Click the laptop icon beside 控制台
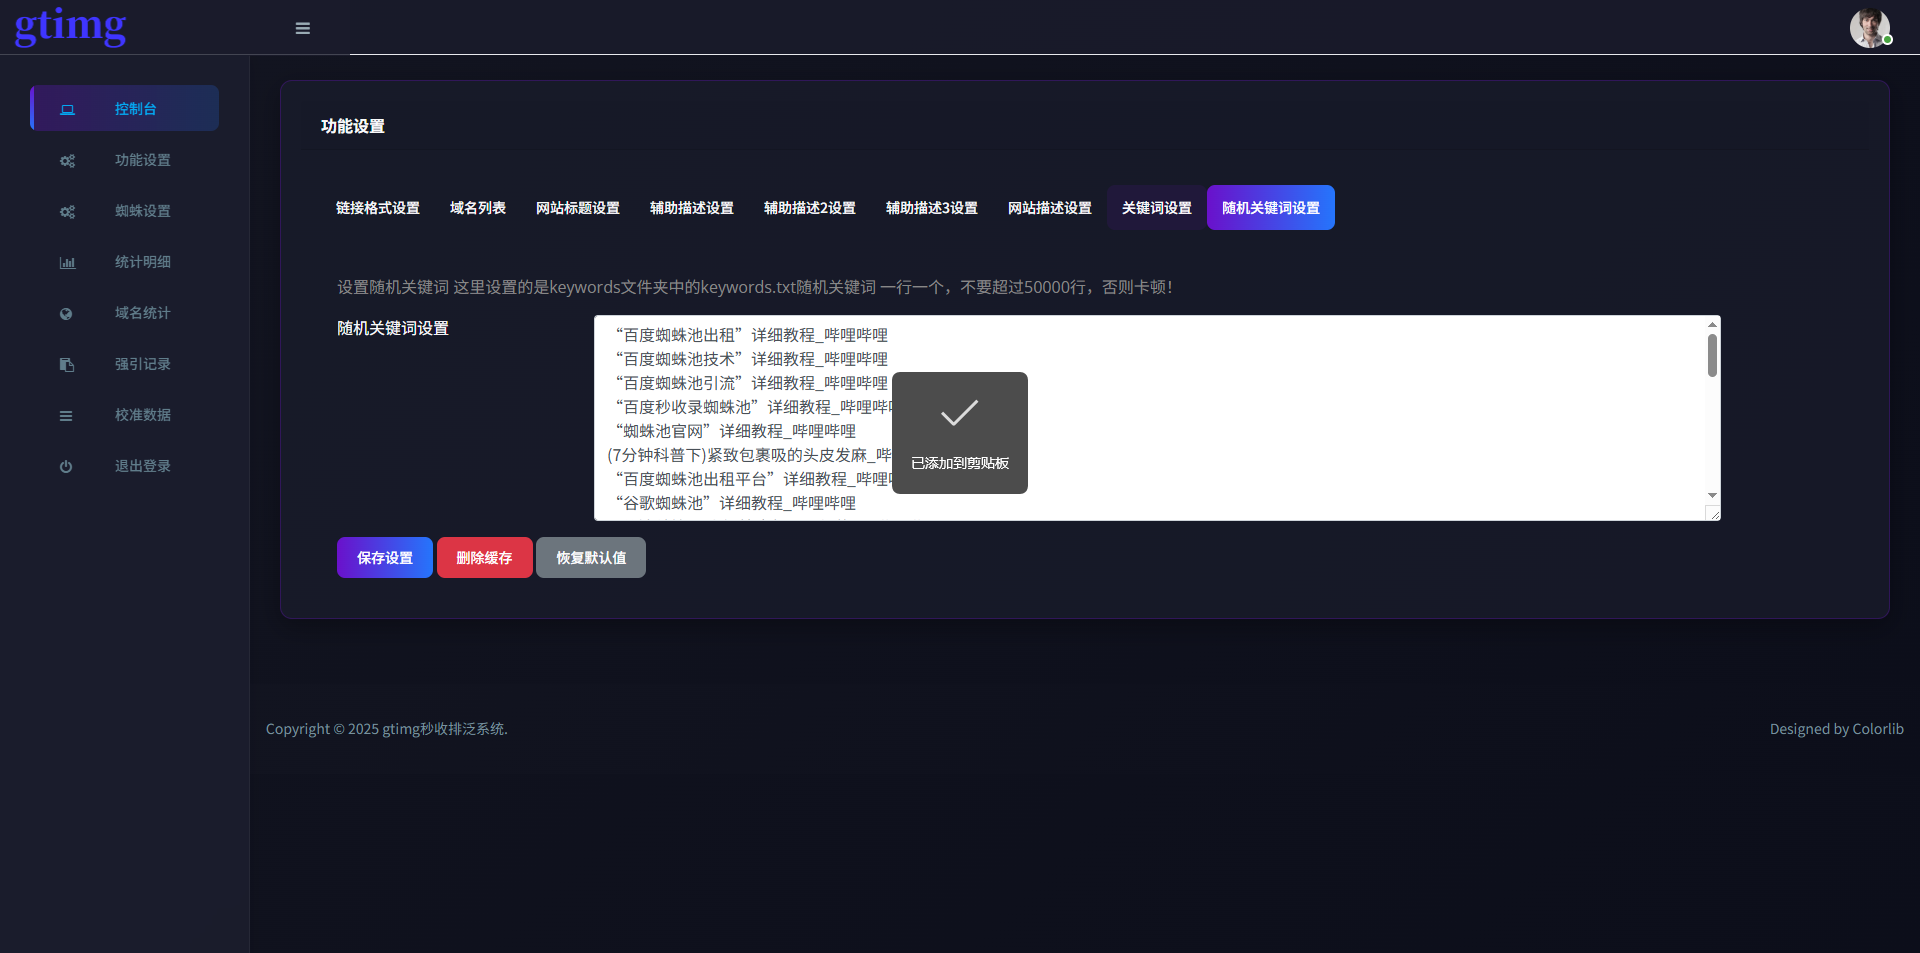Image resolution: width=1920 pixels, height=953 pixels. (x=67, y=109)
